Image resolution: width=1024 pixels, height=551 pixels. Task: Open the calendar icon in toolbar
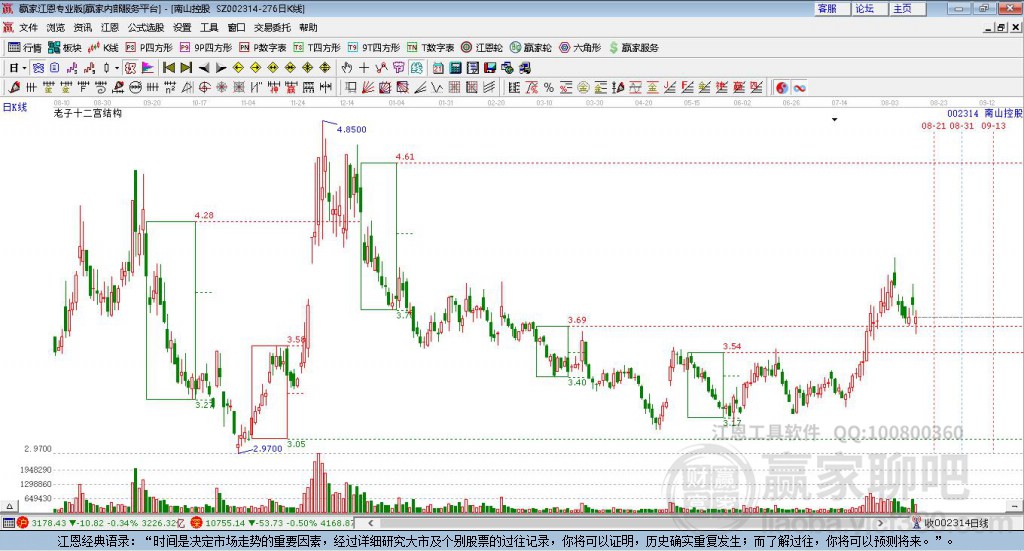(x=438, y=68)
